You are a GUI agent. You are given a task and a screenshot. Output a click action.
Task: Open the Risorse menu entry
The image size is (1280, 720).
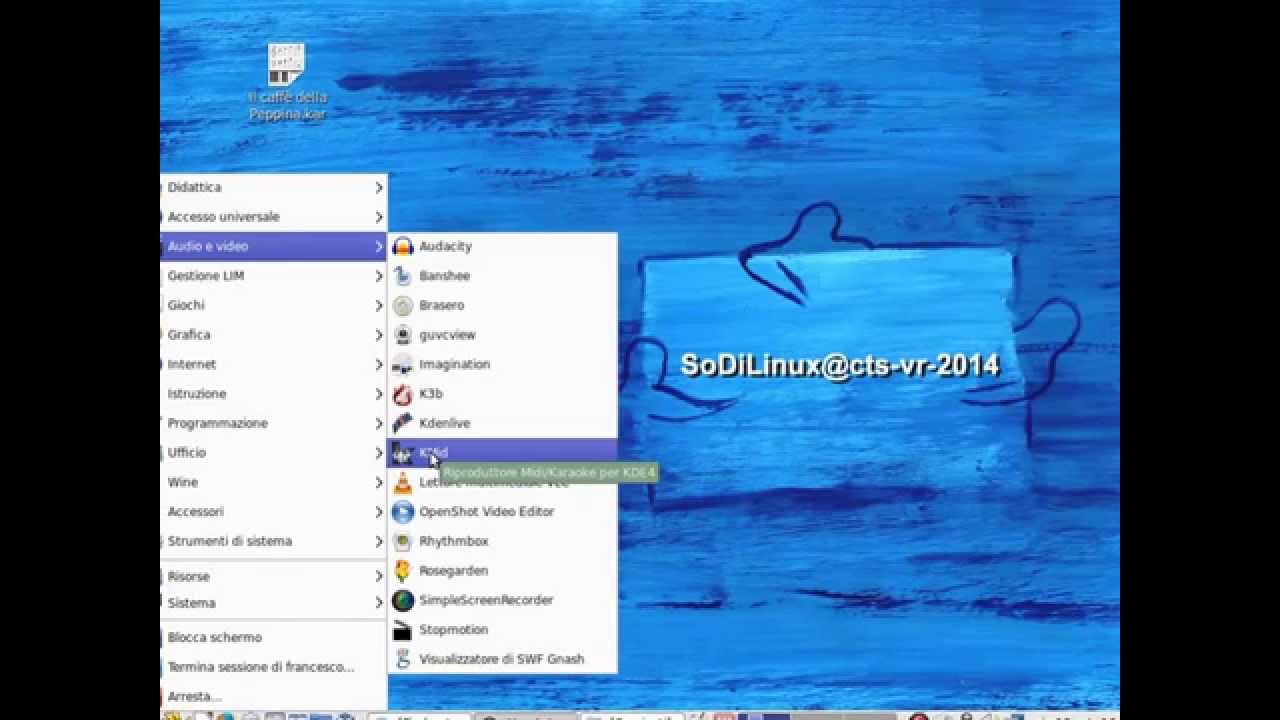273,577
